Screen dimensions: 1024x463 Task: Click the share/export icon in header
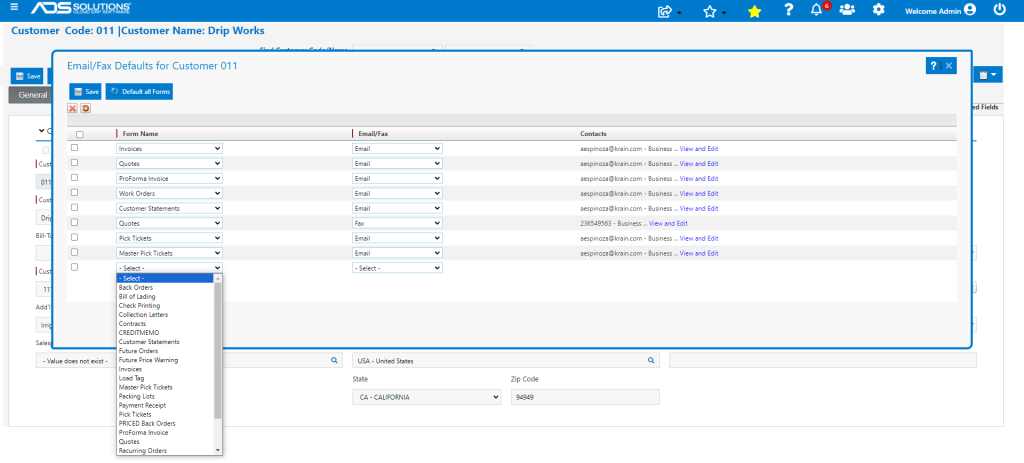coord(665,11)
